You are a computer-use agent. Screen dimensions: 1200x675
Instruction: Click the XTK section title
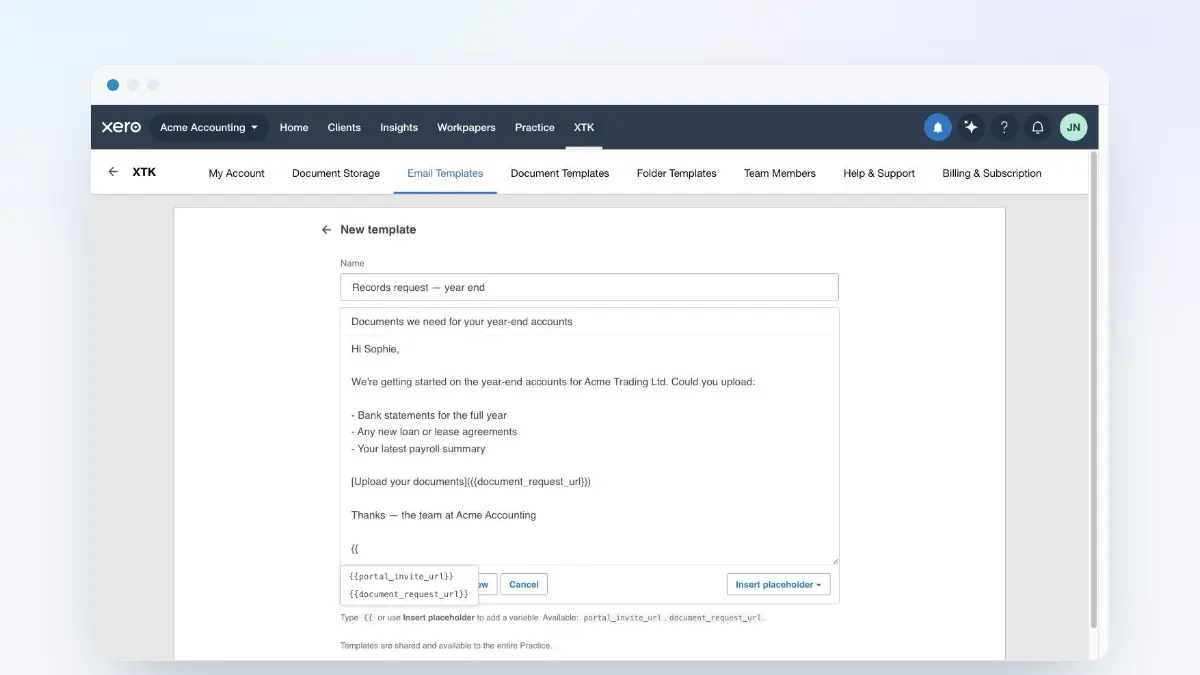(144, 172)
